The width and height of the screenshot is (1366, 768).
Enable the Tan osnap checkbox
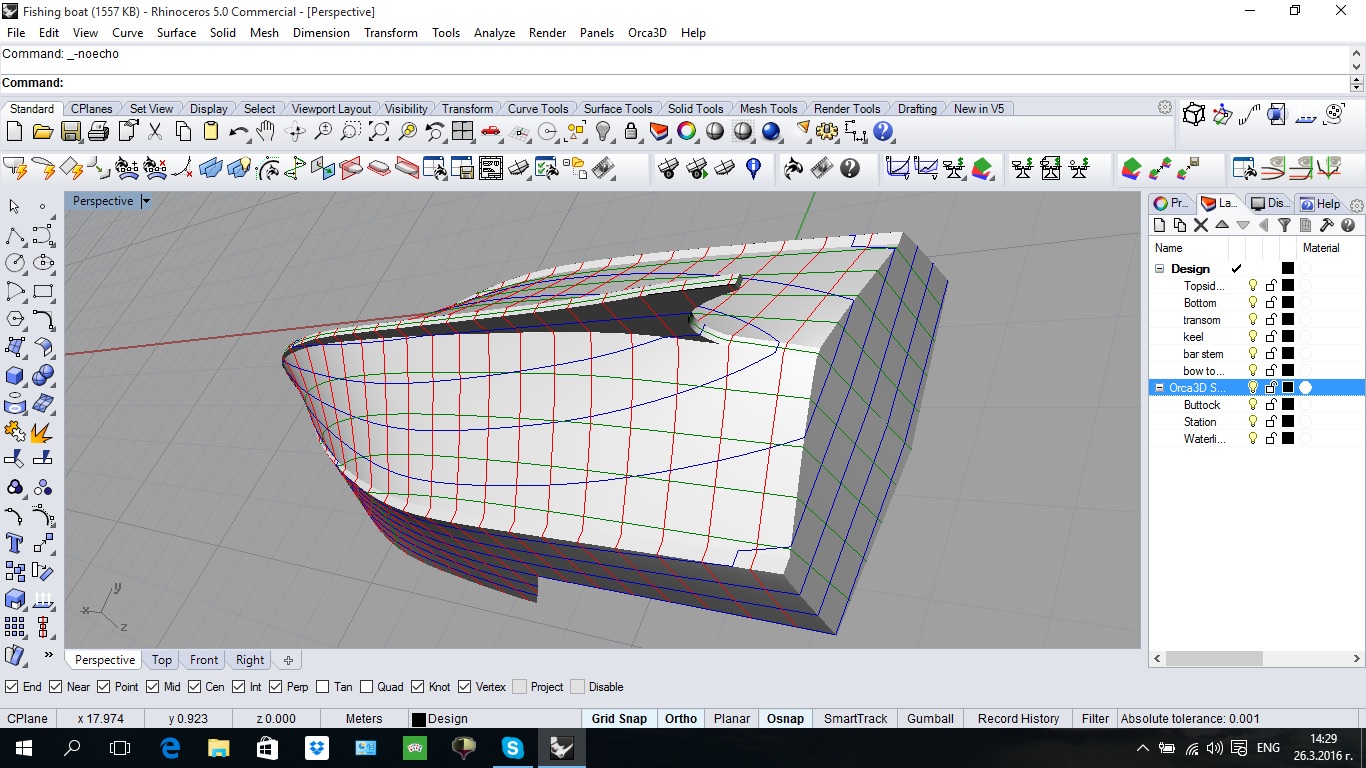click(322, 687)
